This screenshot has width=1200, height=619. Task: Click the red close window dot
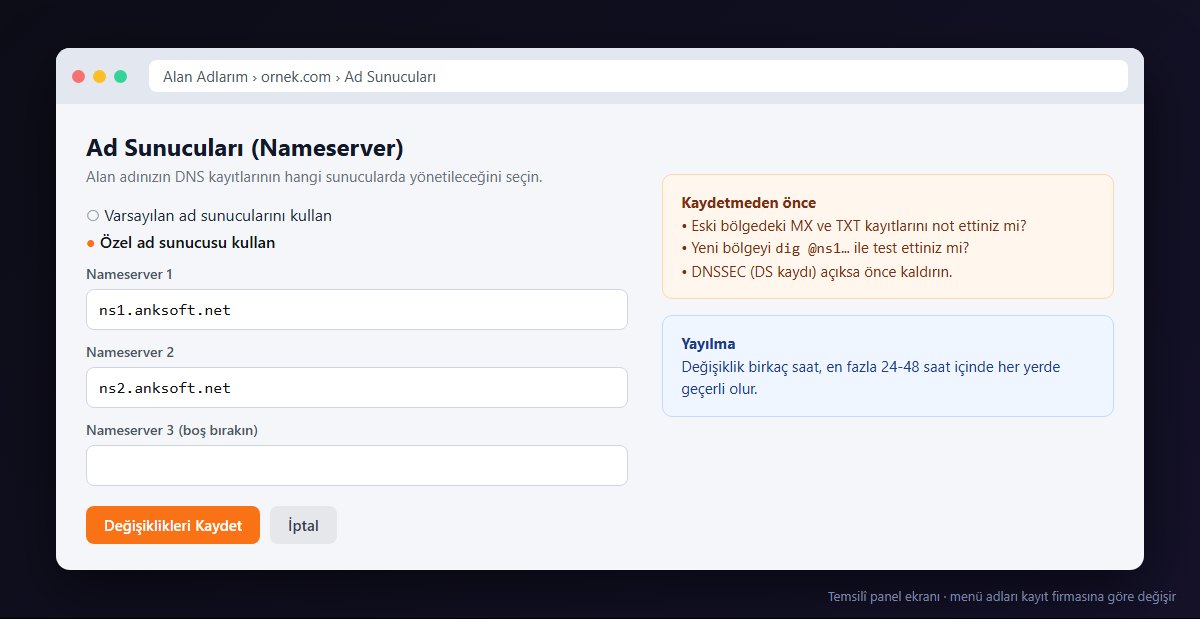79,76
